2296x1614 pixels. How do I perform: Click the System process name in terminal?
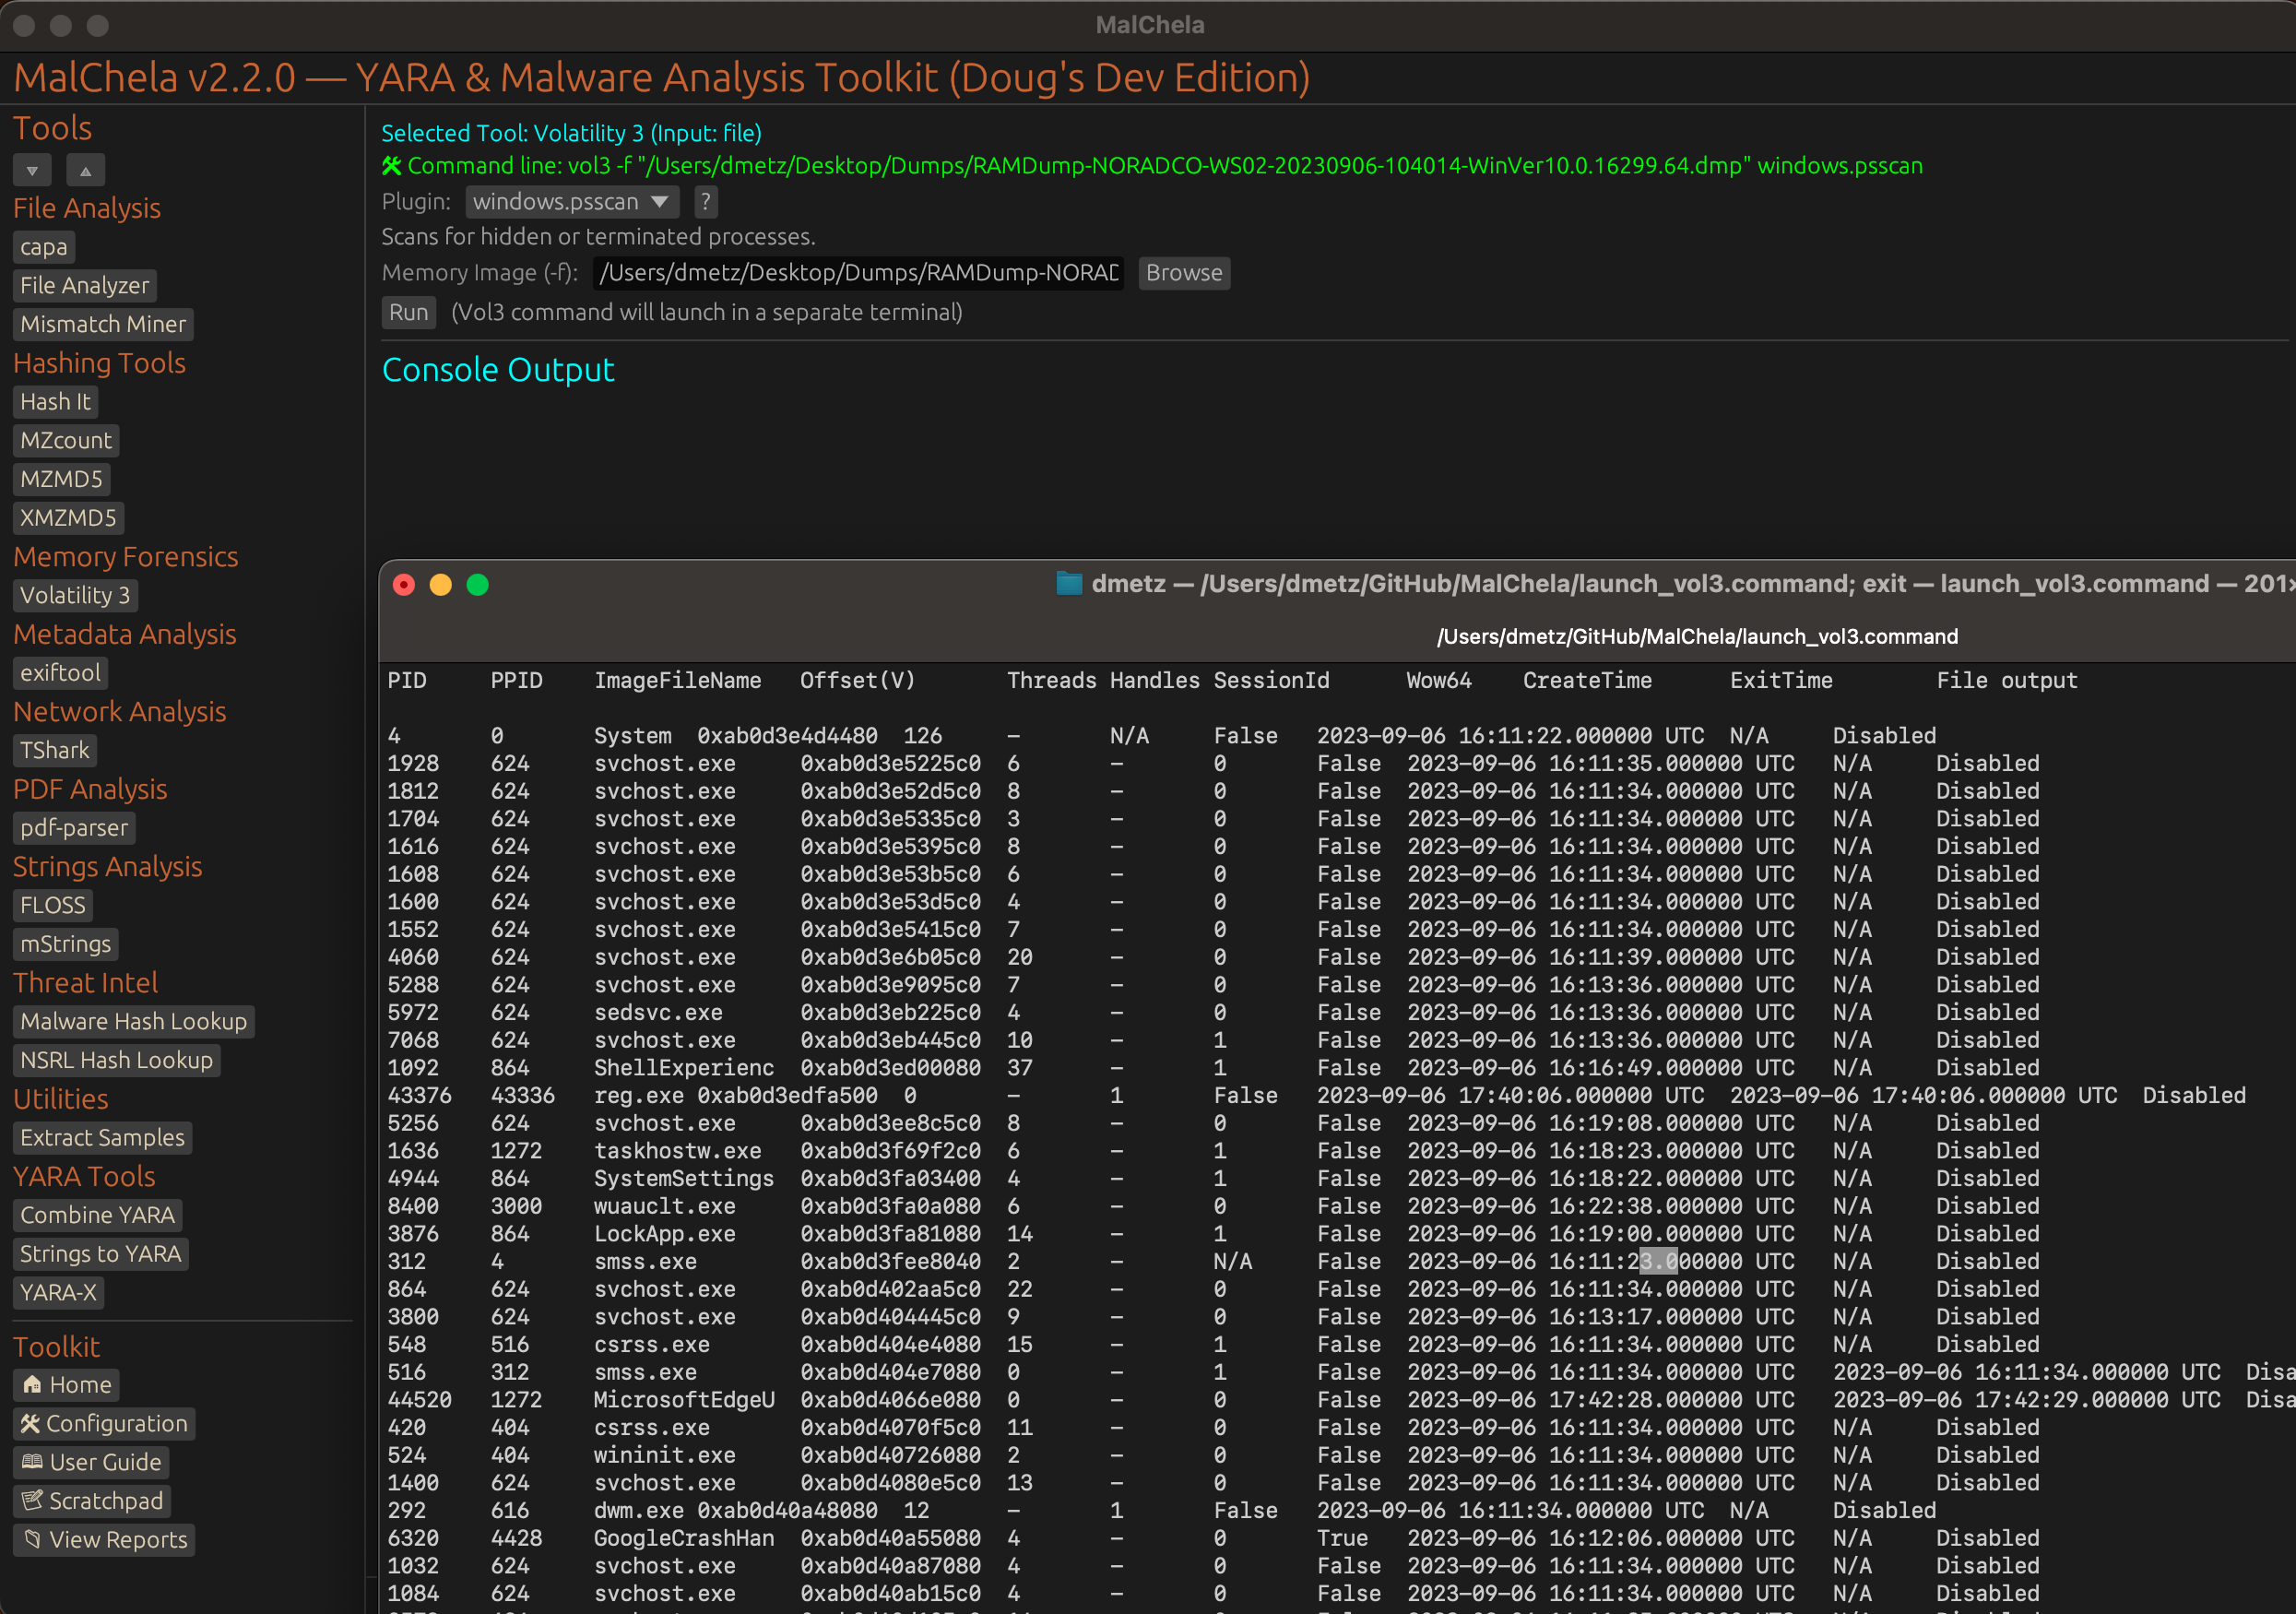(633, 737)
